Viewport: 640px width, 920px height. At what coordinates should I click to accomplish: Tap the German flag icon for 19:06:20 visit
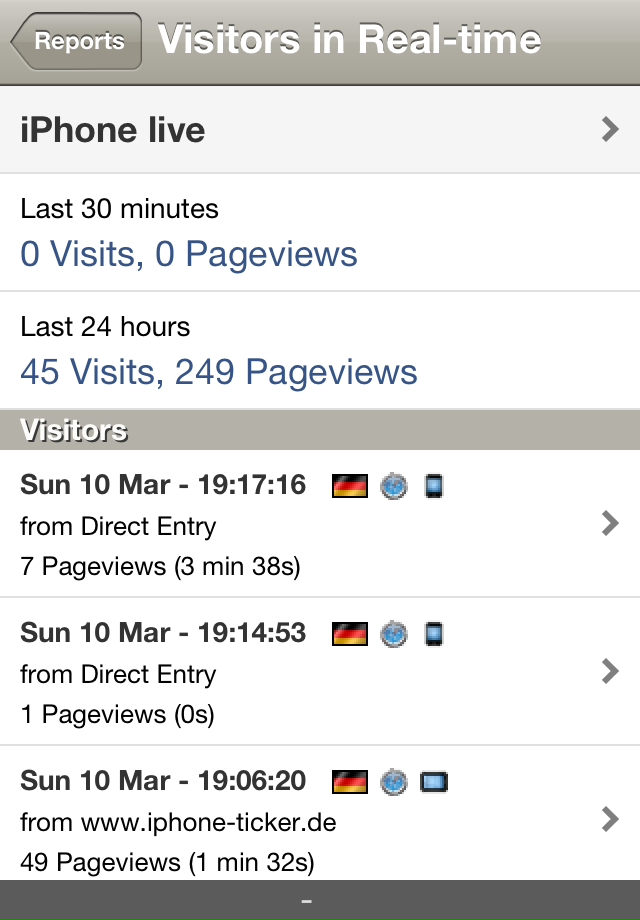pos(350,782)
